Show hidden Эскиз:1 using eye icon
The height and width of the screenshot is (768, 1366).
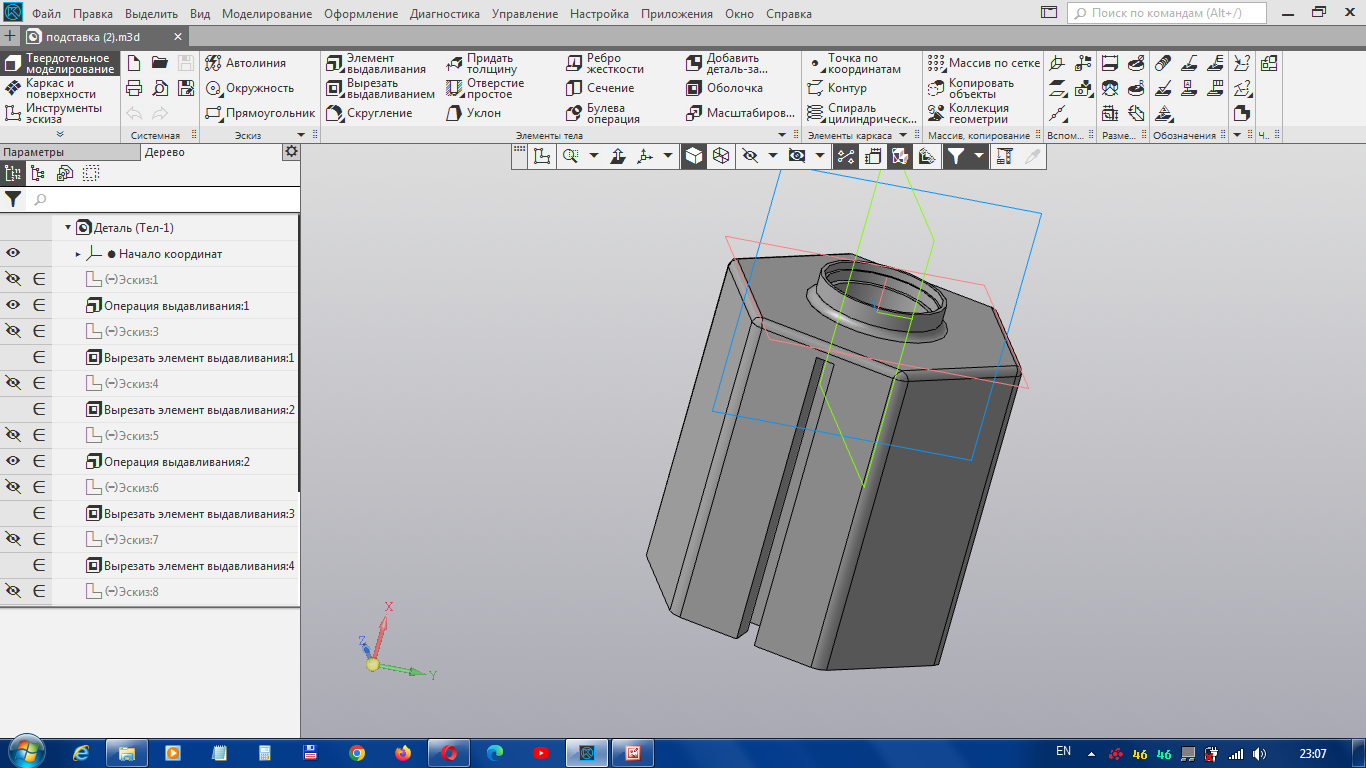tap(13, 280)
